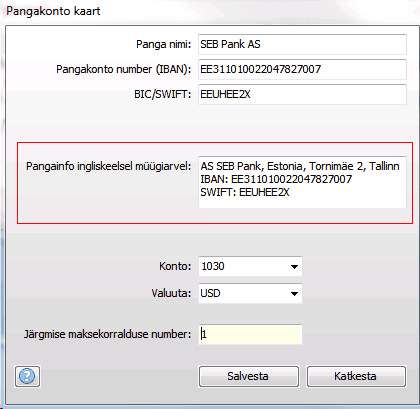Edit the Pangainfo ingliskeelsel müügiarvel text area

[x=302, y=182]
